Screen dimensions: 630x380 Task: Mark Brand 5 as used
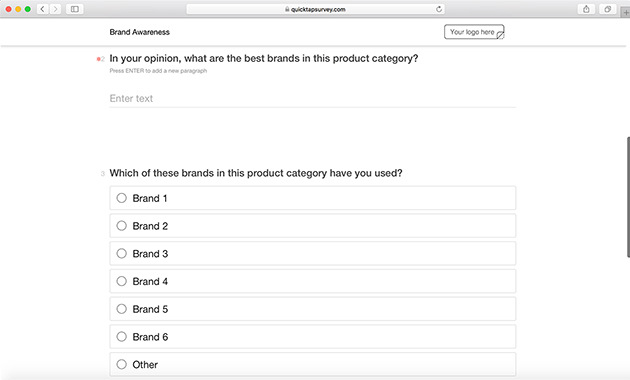313,309
